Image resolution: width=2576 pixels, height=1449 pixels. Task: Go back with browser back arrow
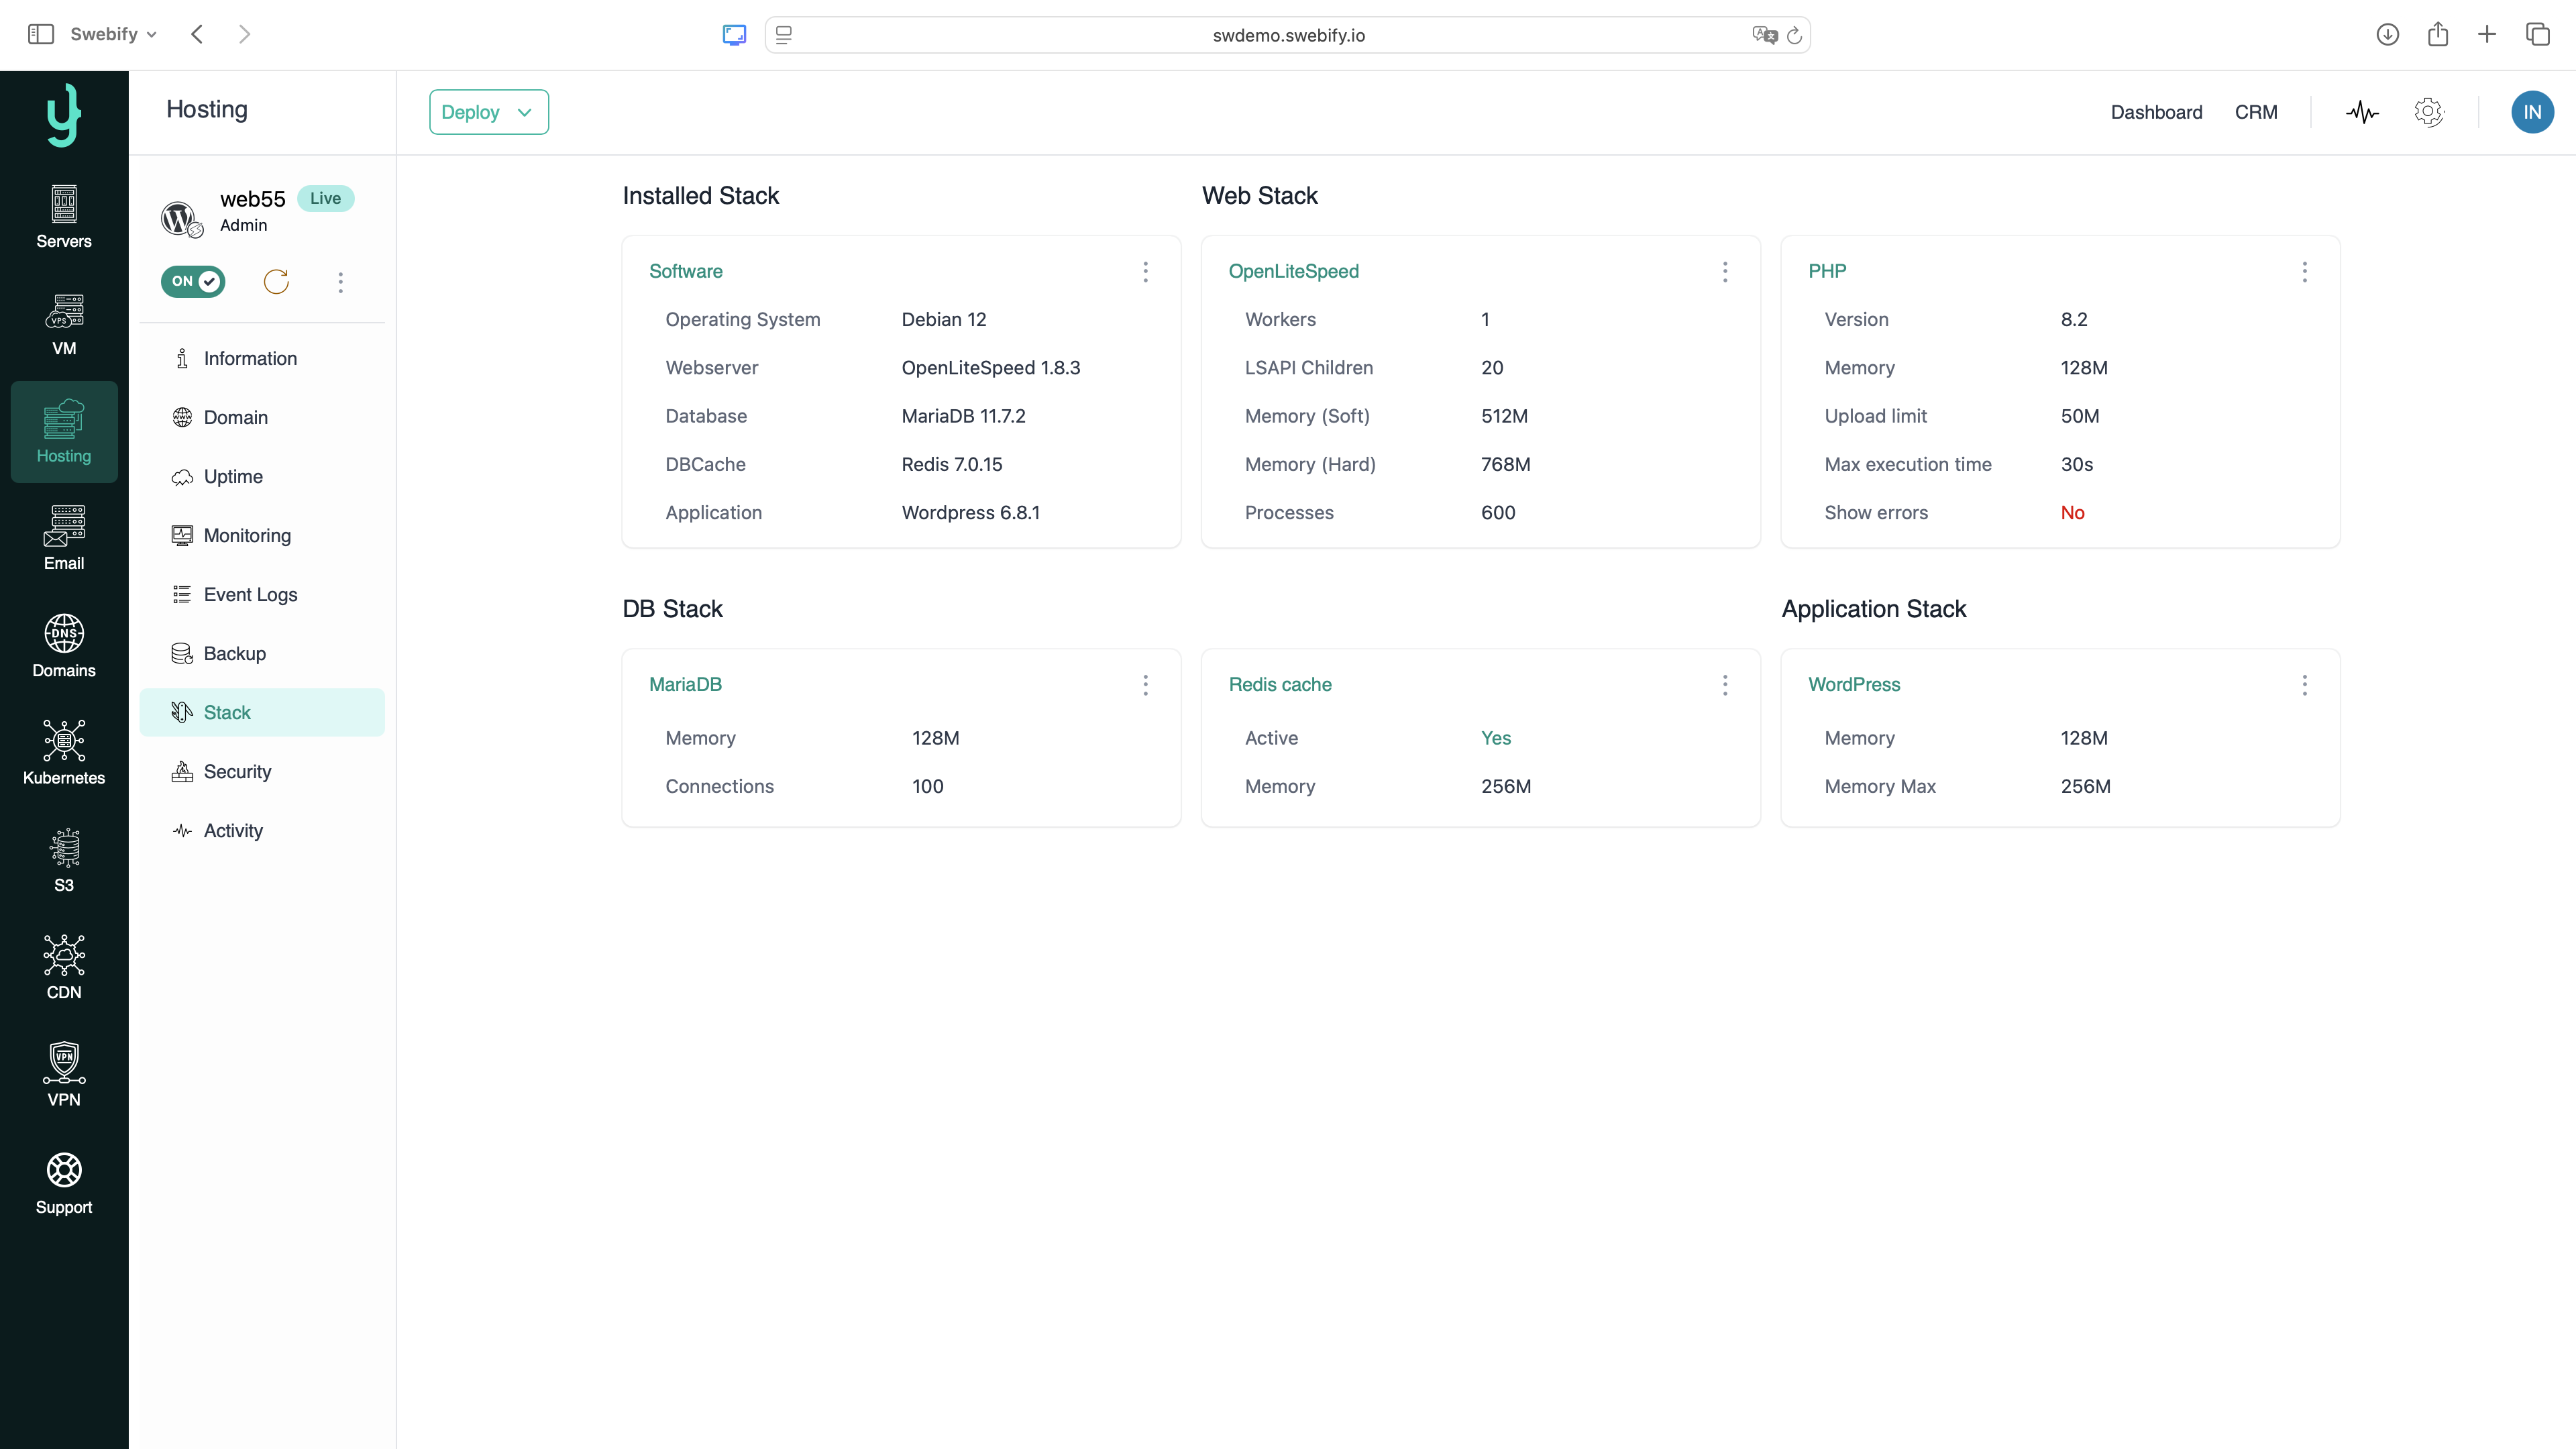[x=197, y=34]
